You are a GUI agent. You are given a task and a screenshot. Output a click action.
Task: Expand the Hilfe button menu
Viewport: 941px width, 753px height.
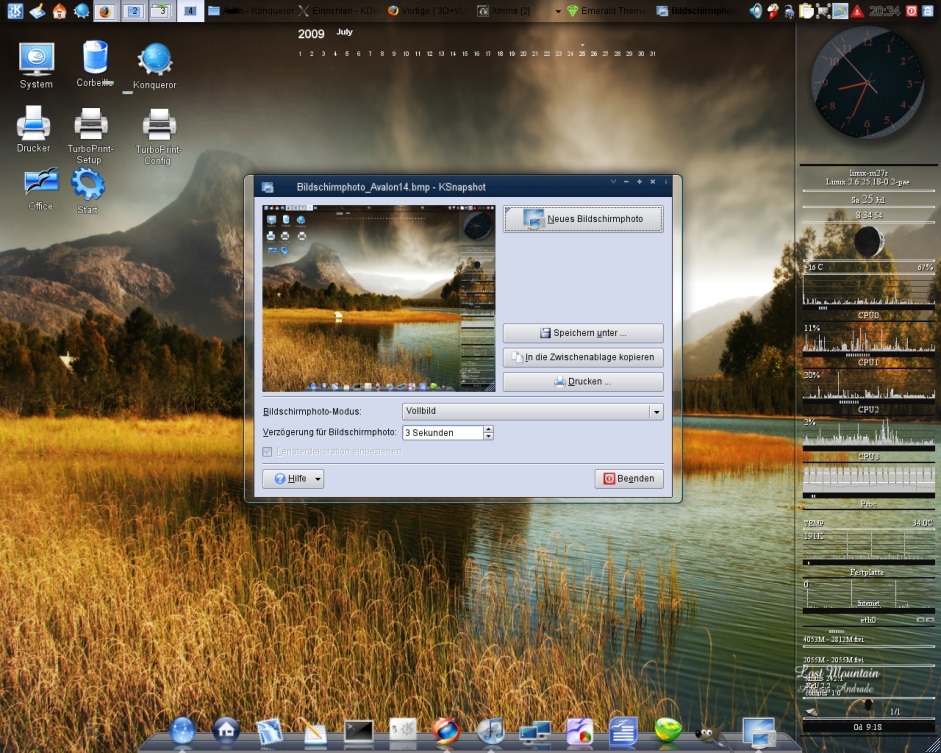click(293, 479)
